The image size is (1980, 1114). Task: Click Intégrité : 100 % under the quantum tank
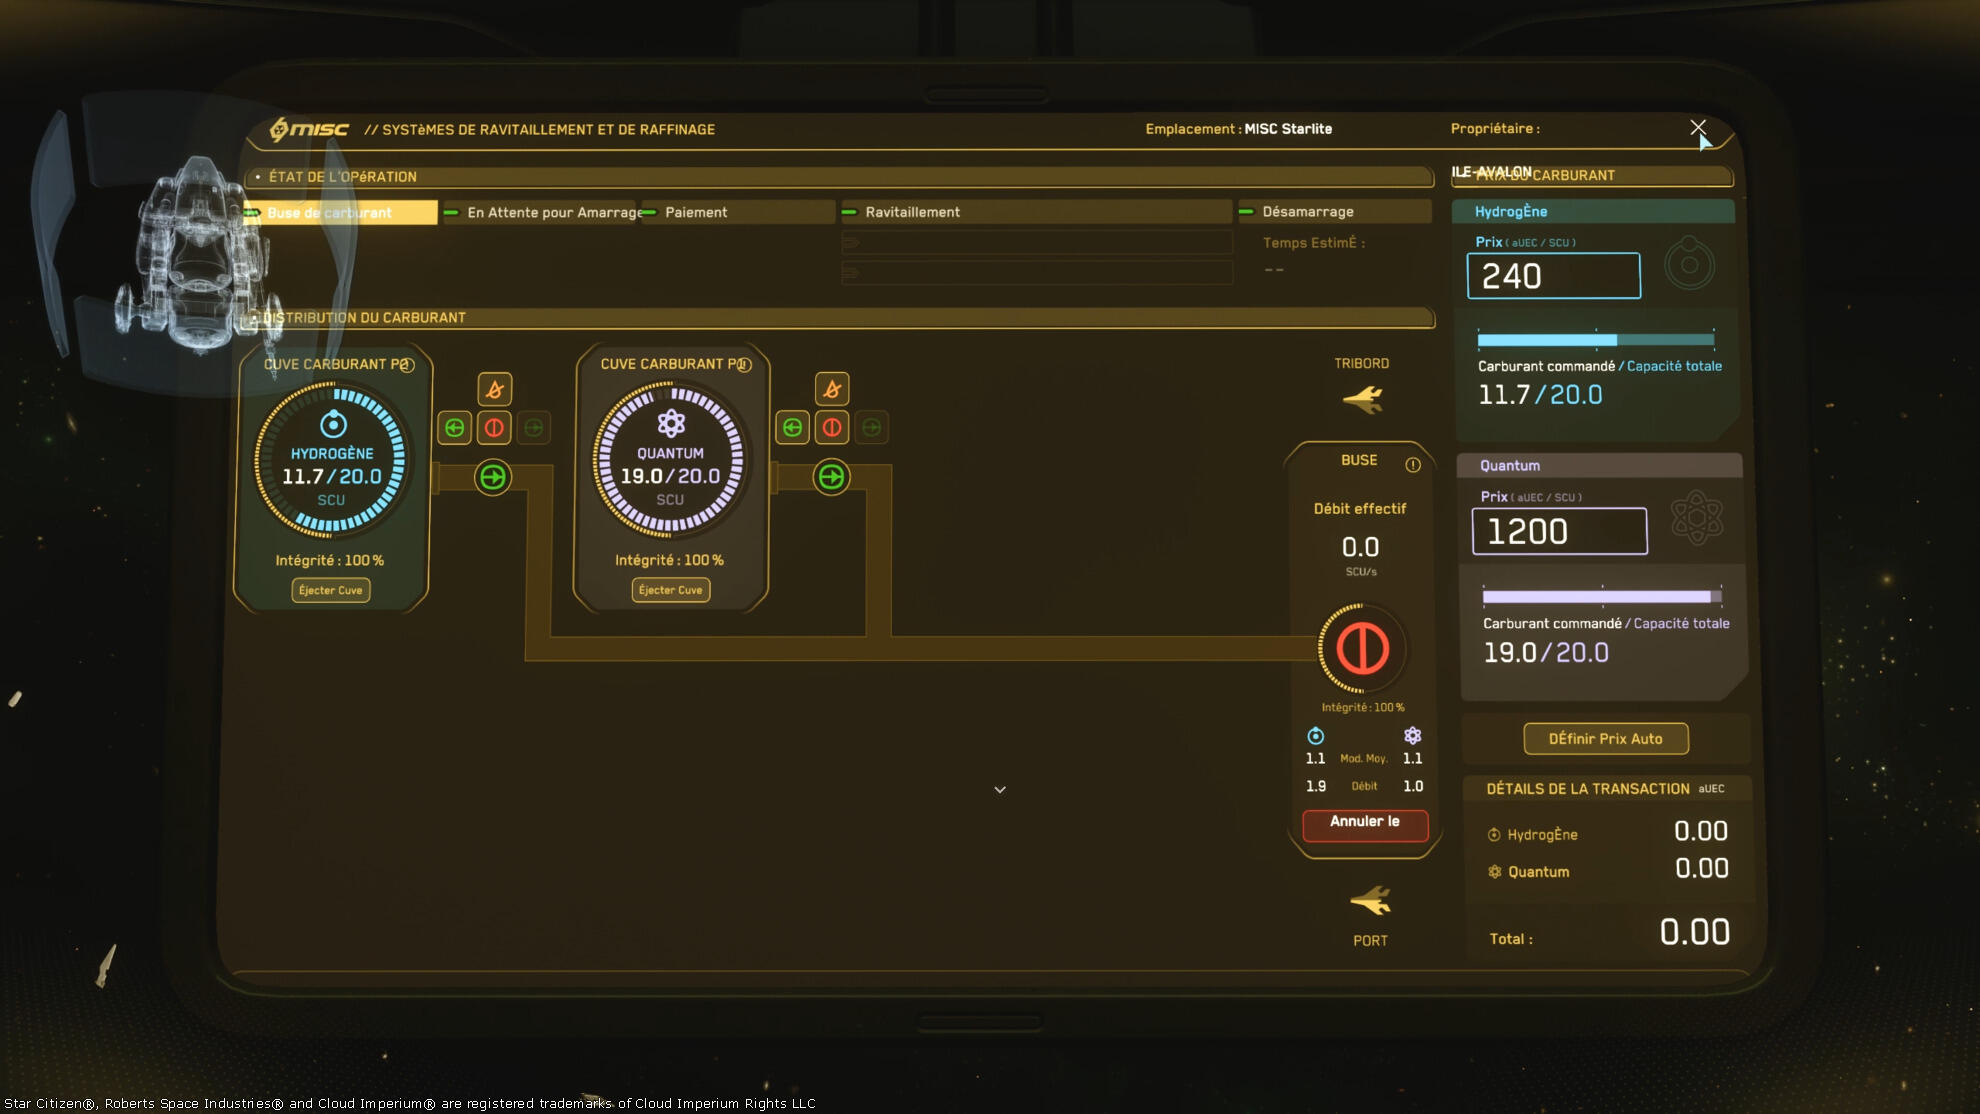(669, 561)
